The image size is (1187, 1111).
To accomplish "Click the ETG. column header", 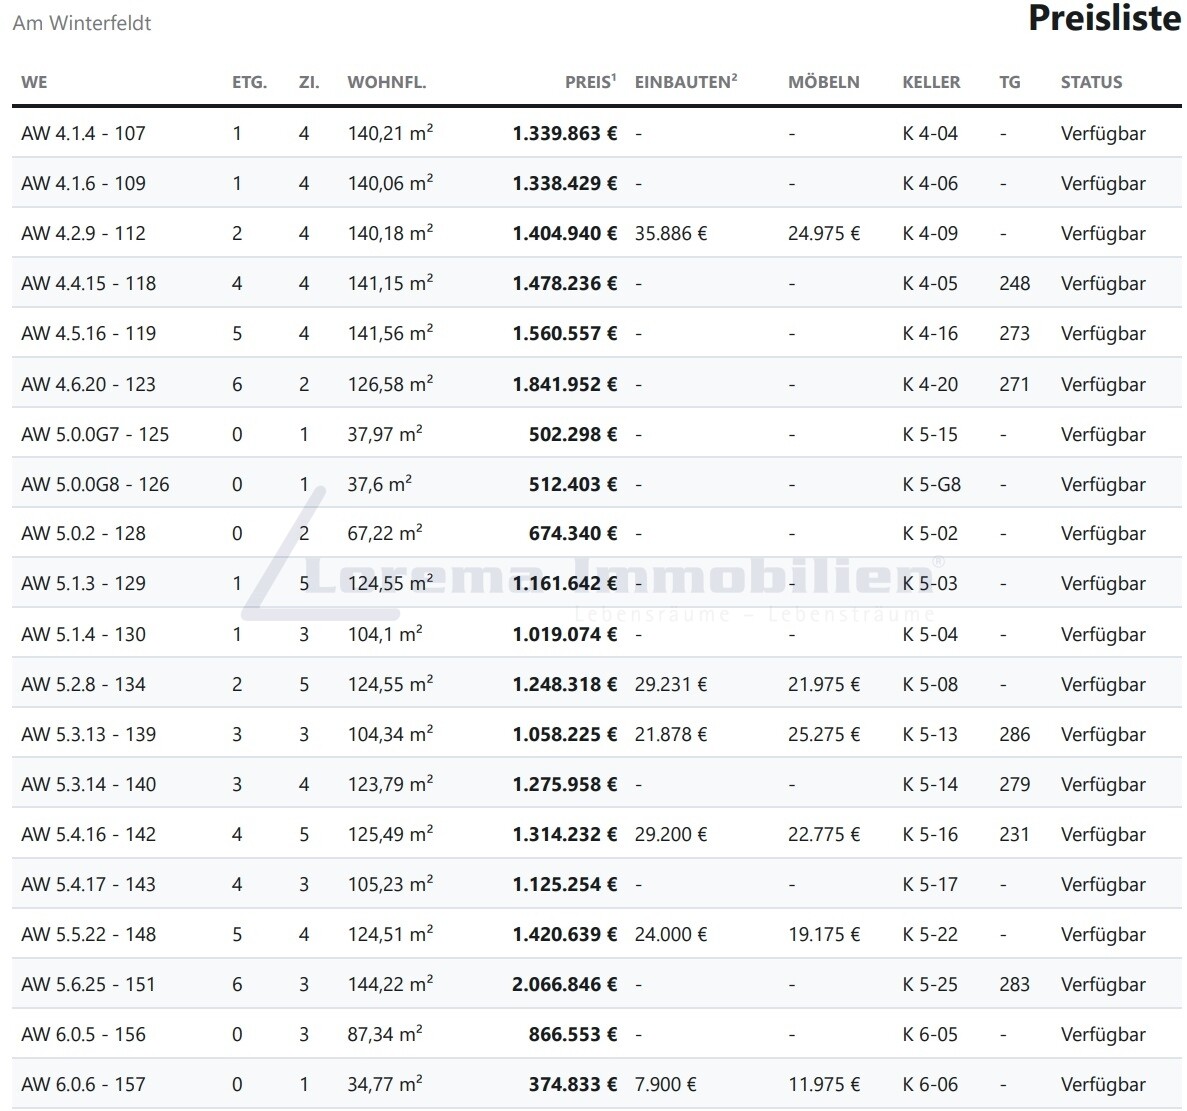I will (249, 82).
